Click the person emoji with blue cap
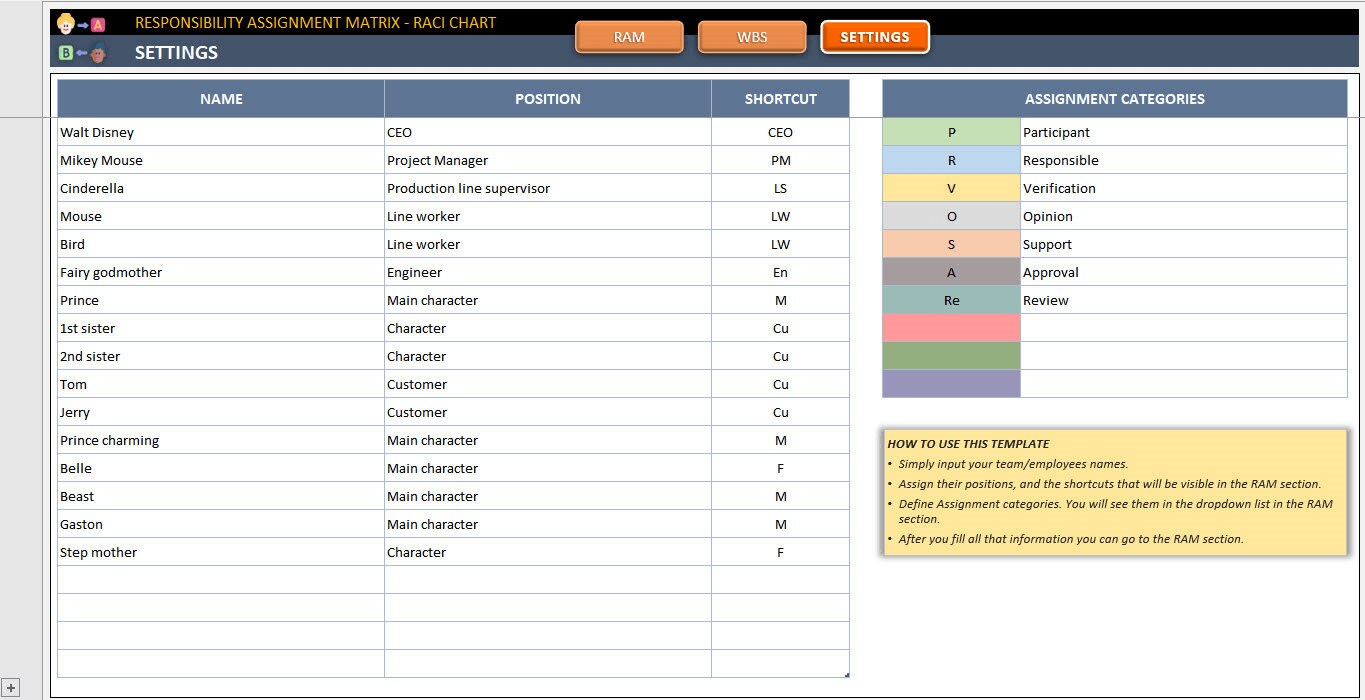The image size is (1365, 700). 97,53
